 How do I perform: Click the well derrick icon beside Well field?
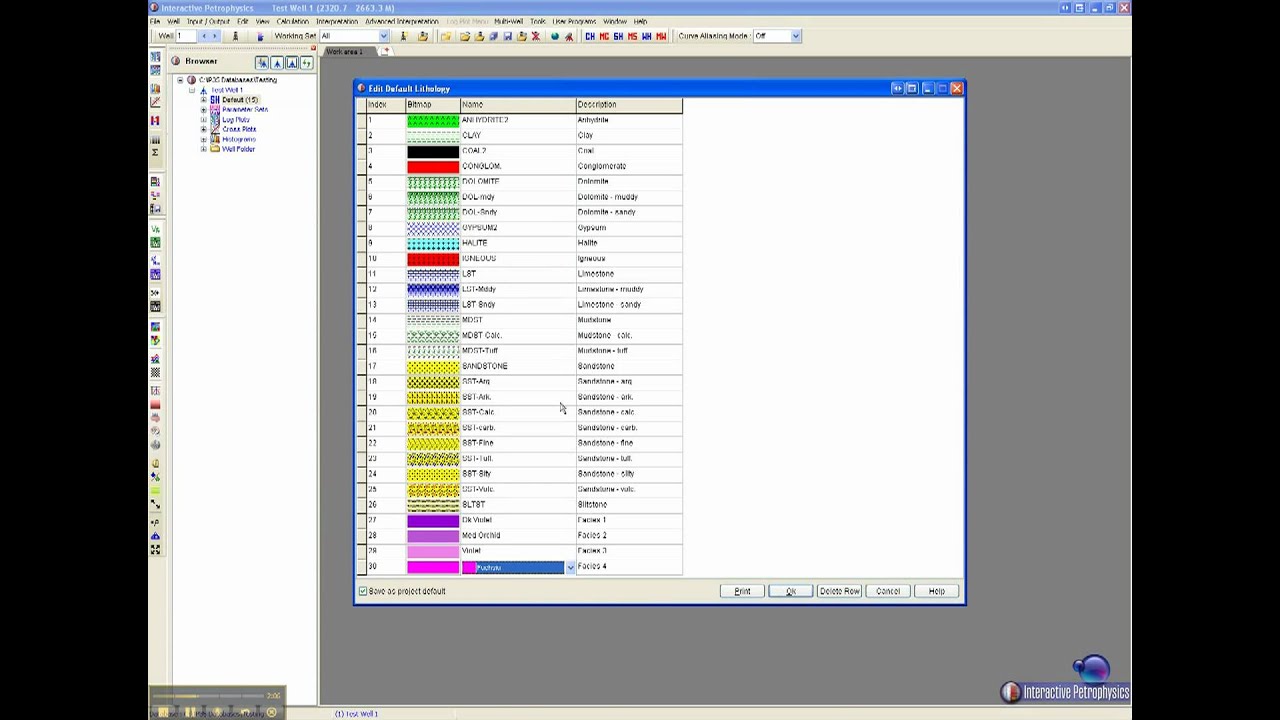coord(235,36)
